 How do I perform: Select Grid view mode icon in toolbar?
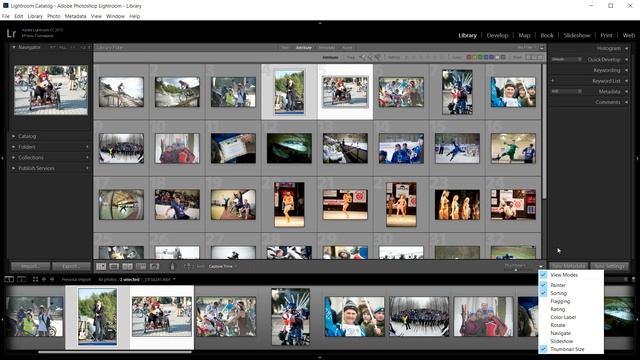click(101, 267)
